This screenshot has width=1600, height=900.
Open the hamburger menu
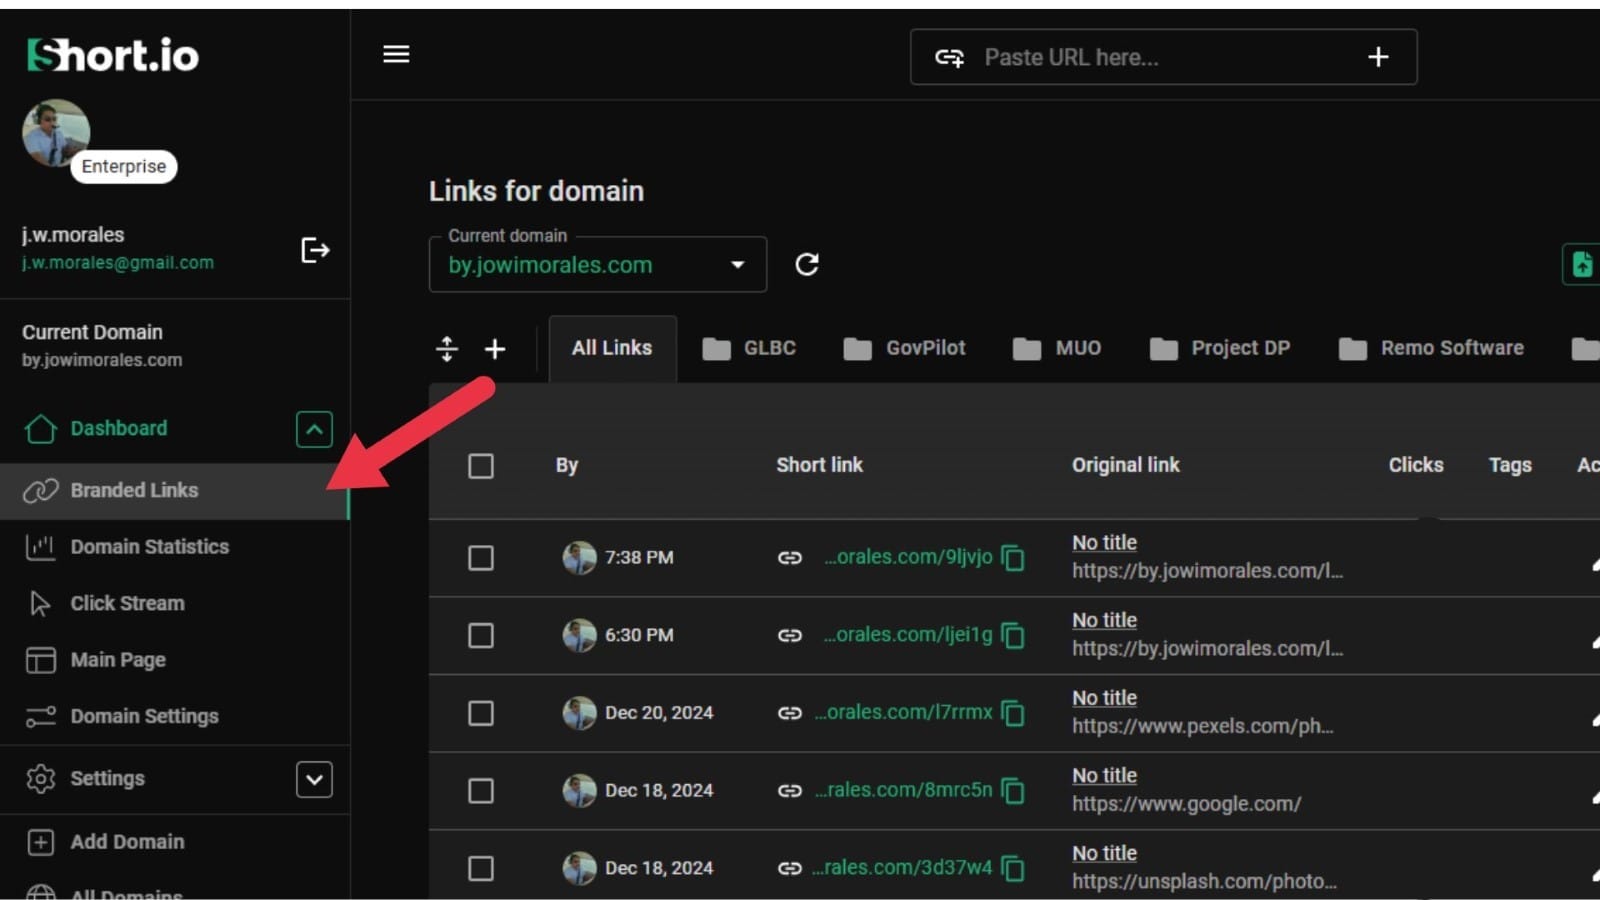point(396,54)
